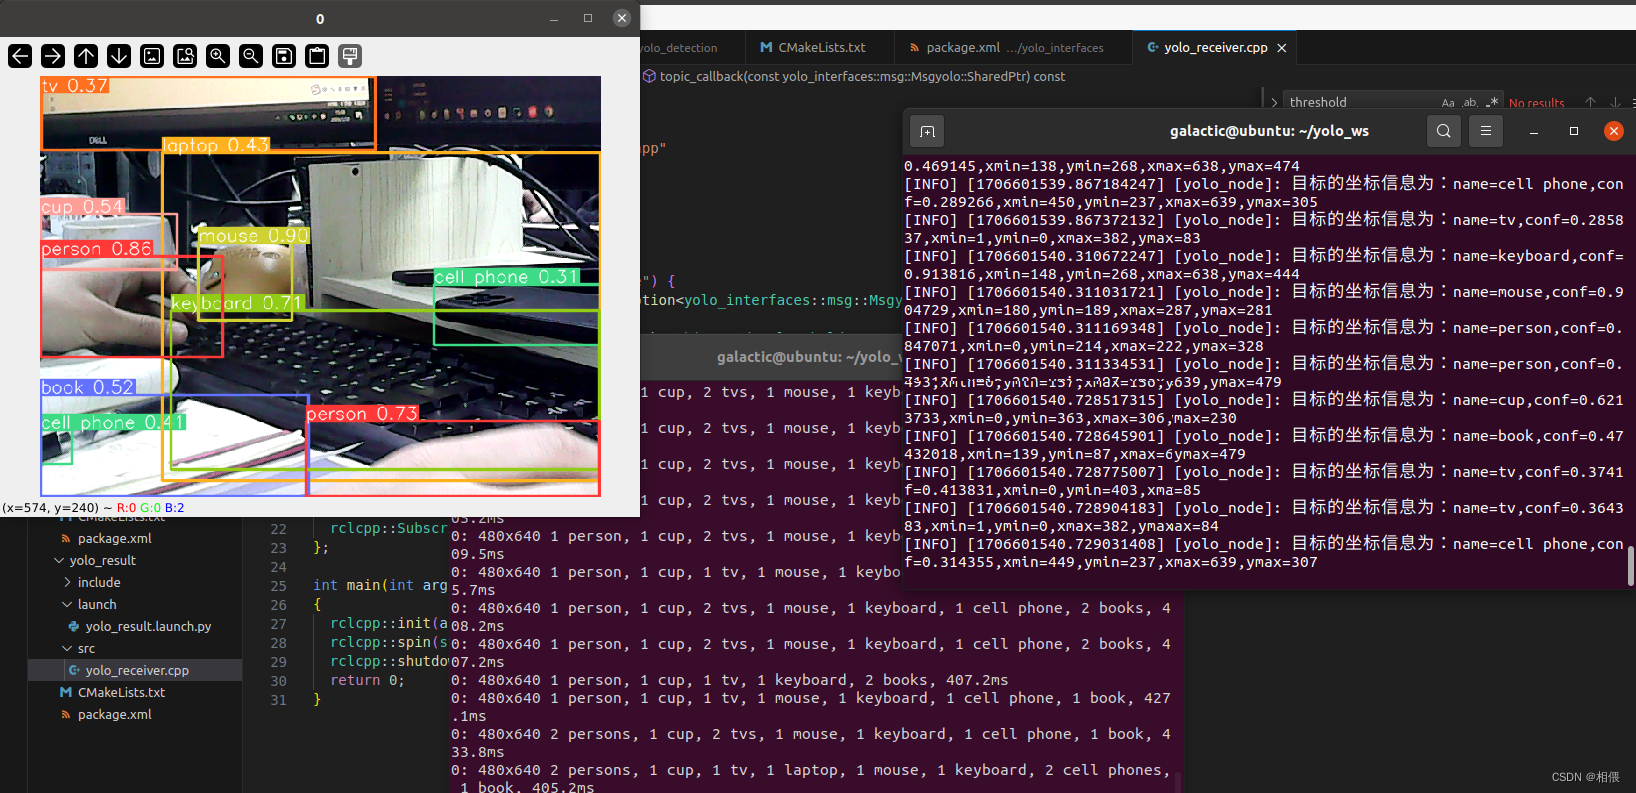The height and width of the screenshot is (793, 1636).
Task: Click the 'person 0.73' detection label
Action: tap(362, 414)
